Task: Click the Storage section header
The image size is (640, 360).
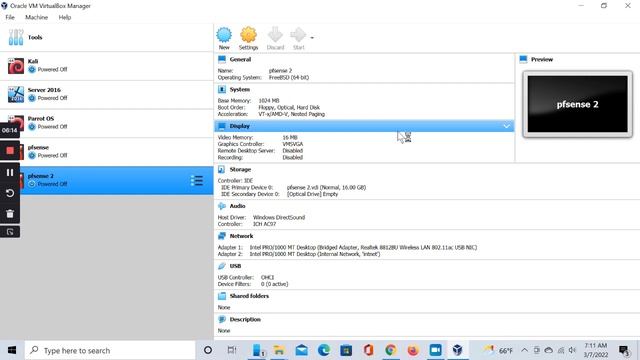Action: coord(240,169)
